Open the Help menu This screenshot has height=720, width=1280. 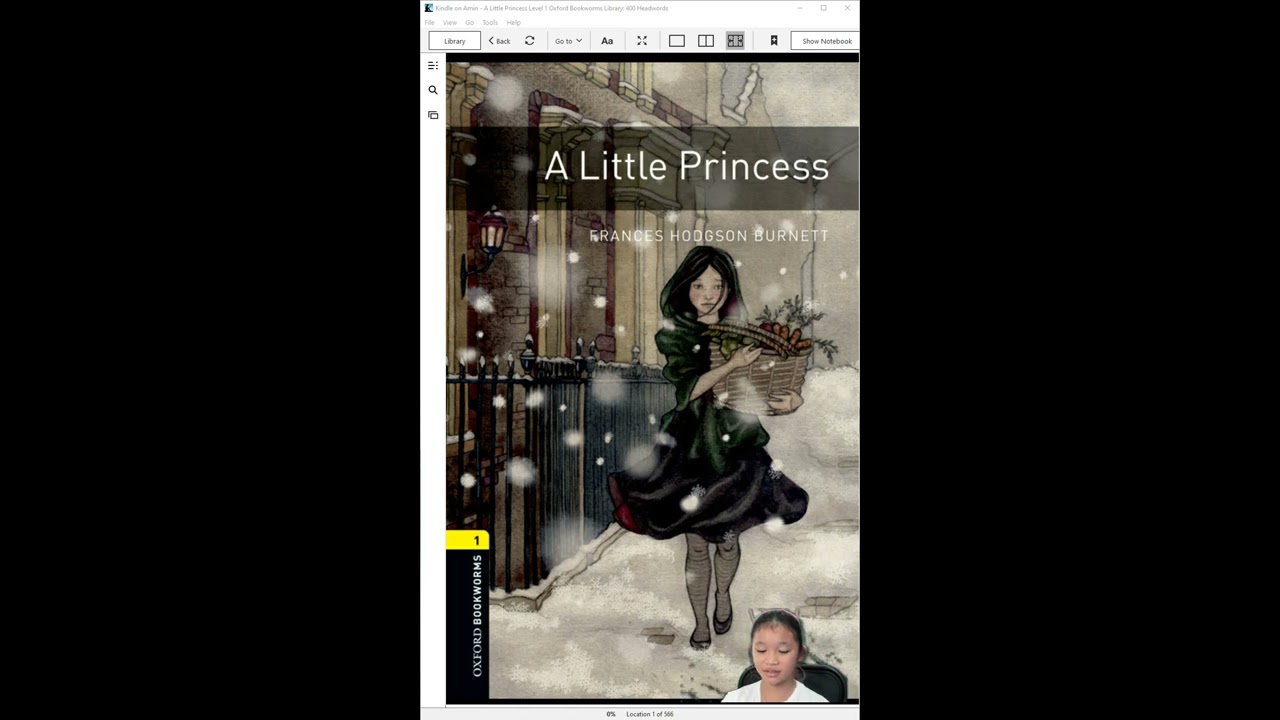pyautogui.click(x=513, y=22)
